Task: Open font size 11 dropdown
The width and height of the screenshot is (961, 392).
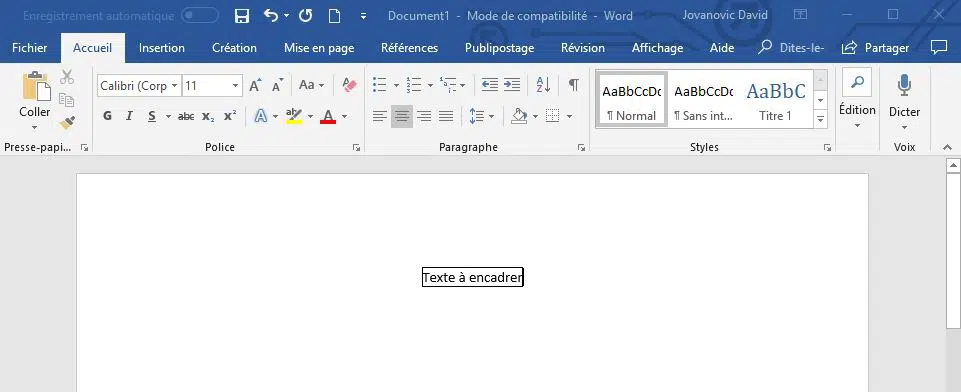Action: point(236,86)
